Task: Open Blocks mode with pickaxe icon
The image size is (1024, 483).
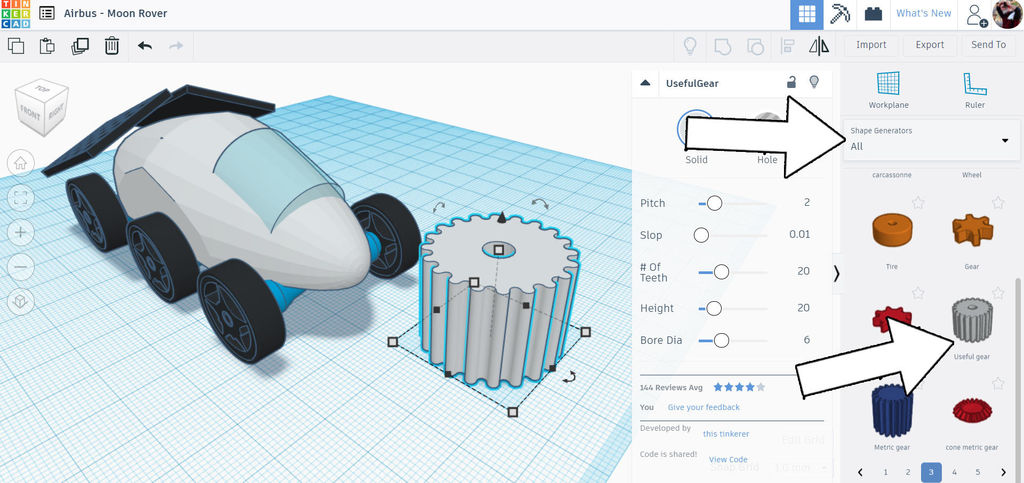Action: pos(840,14)
